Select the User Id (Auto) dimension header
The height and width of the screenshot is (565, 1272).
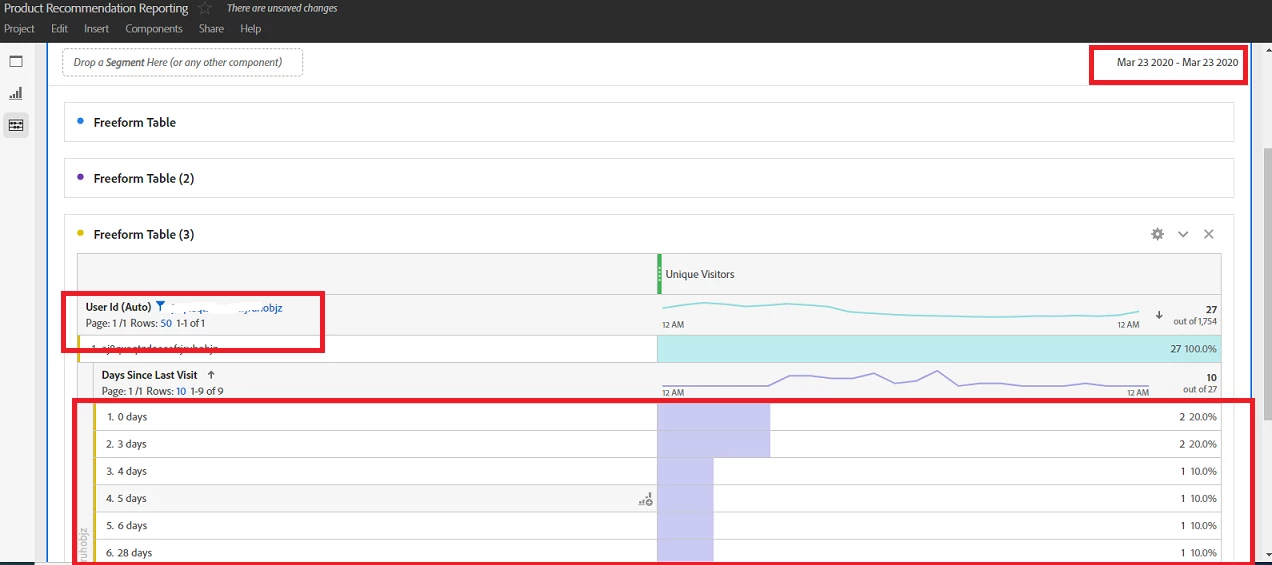(x=118, y=307)
